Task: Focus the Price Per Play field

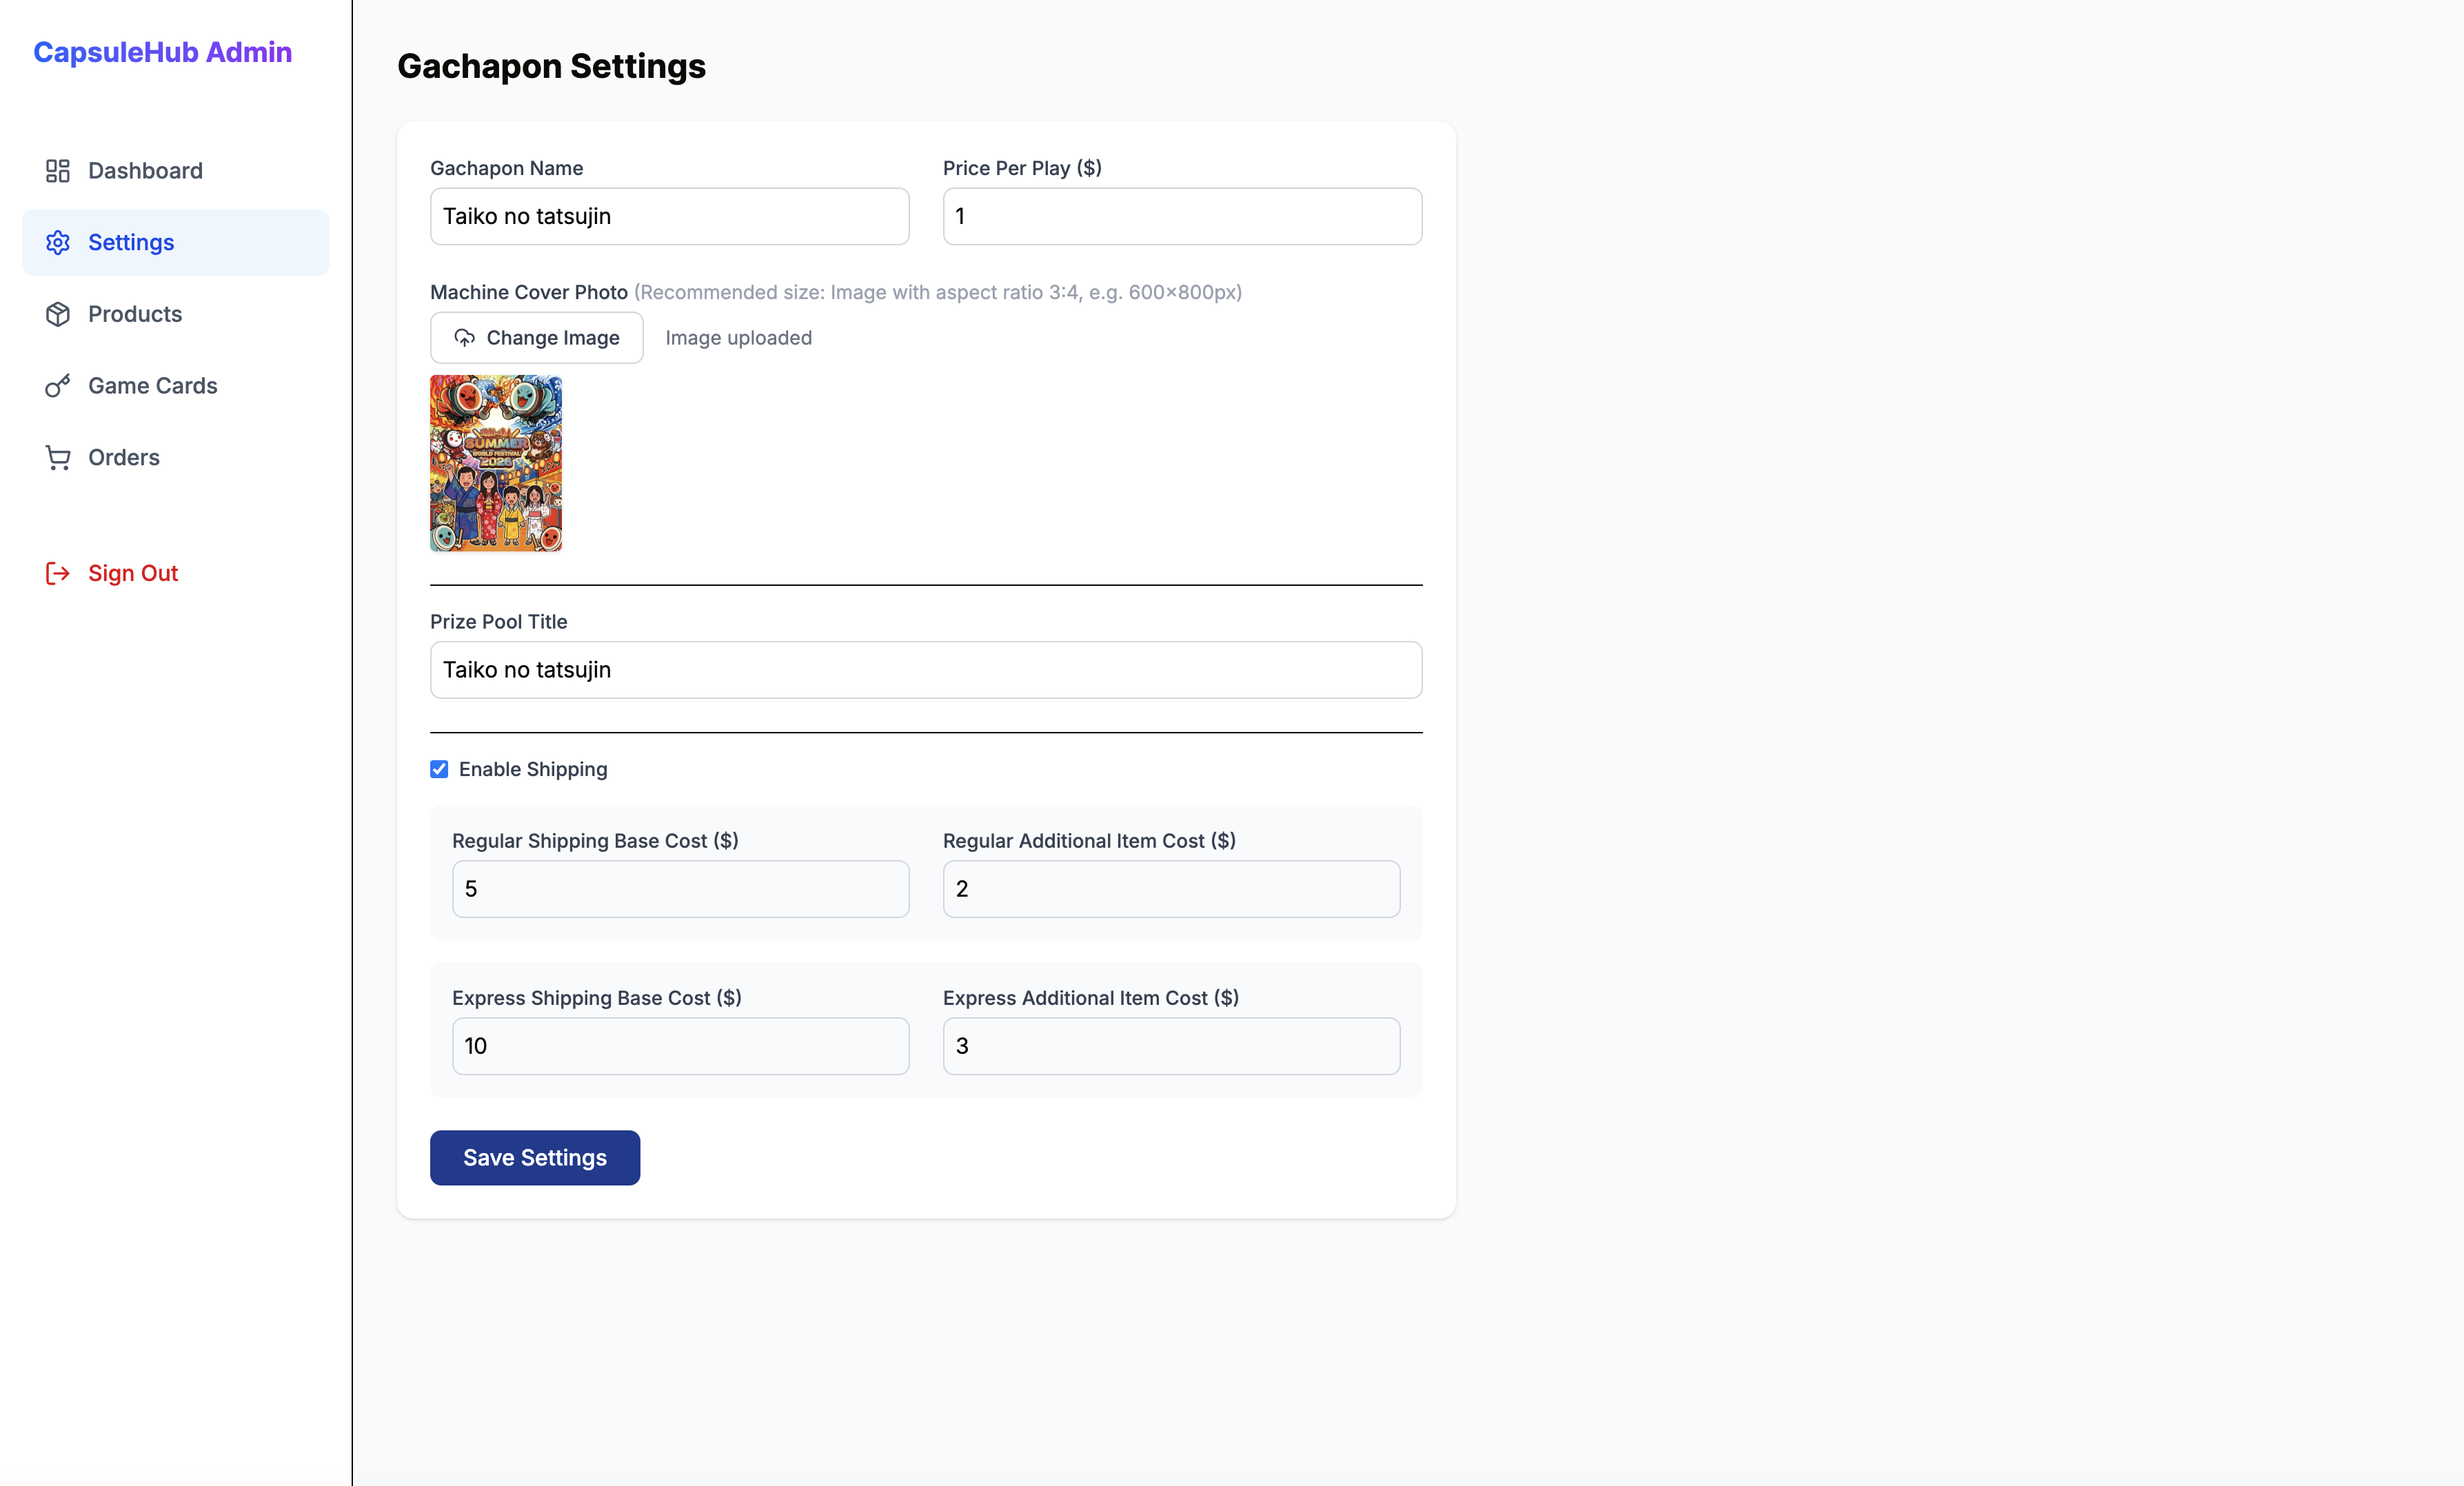Action: pyautogui.click(x=1182, y=216)
